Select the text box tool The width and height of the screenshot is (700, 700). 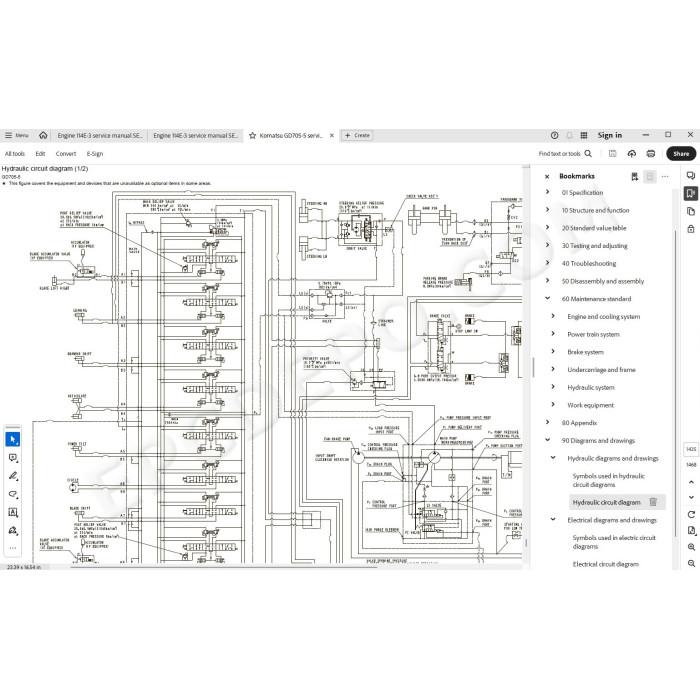(x=12, y=512)
